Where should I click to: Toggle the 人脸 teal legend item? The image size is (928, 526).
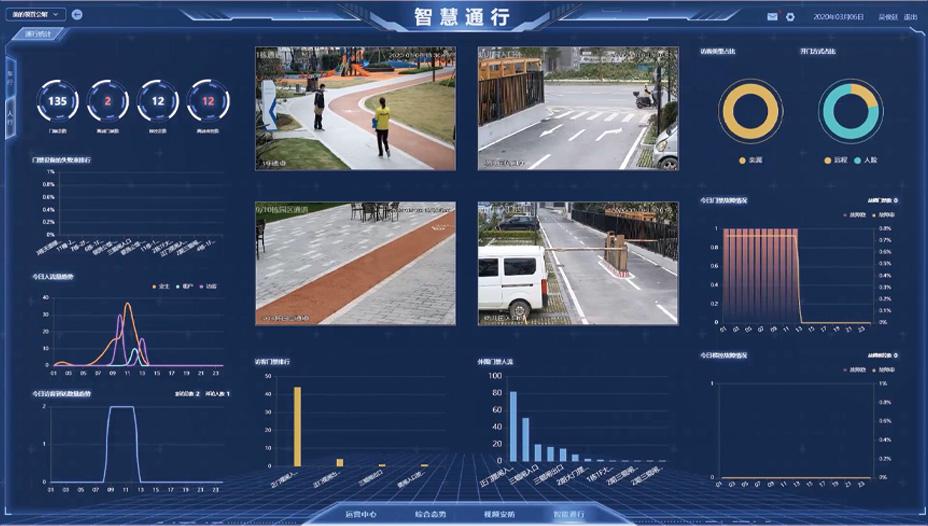point(867,160)
